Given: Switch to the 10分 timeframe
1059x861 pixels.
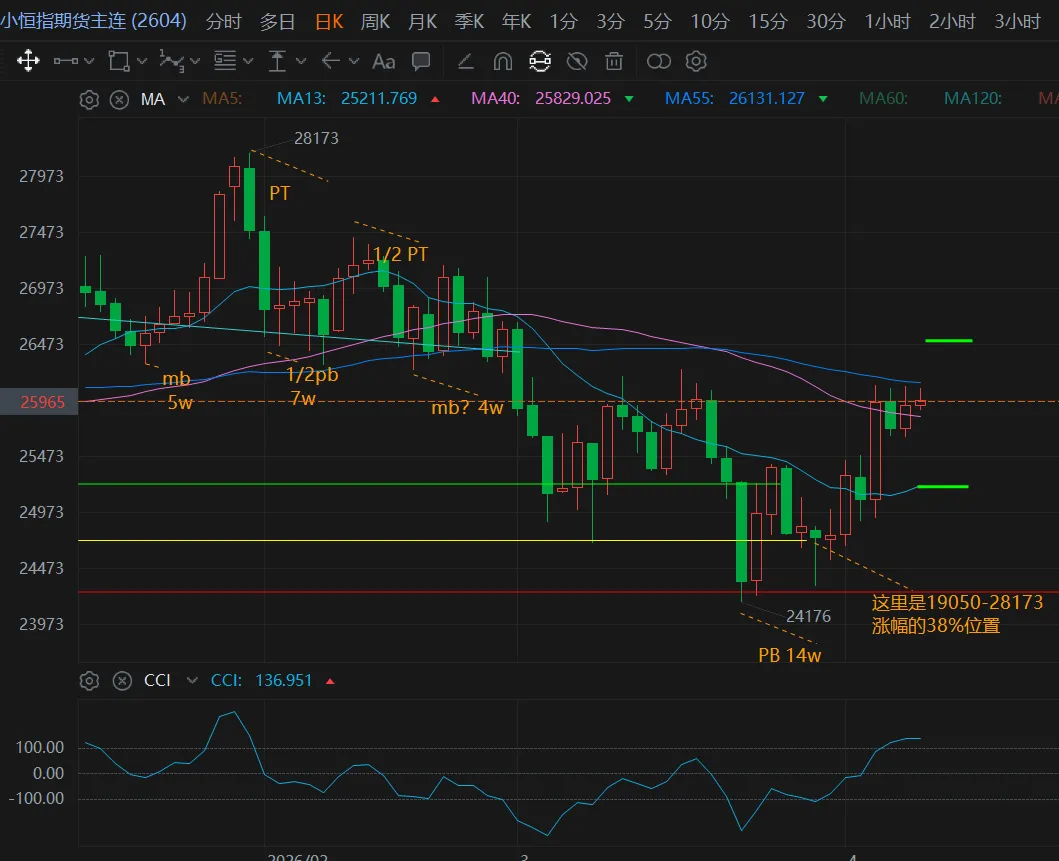Looking at the screenshot, I should pyautogui.click(x=710, y=22).
